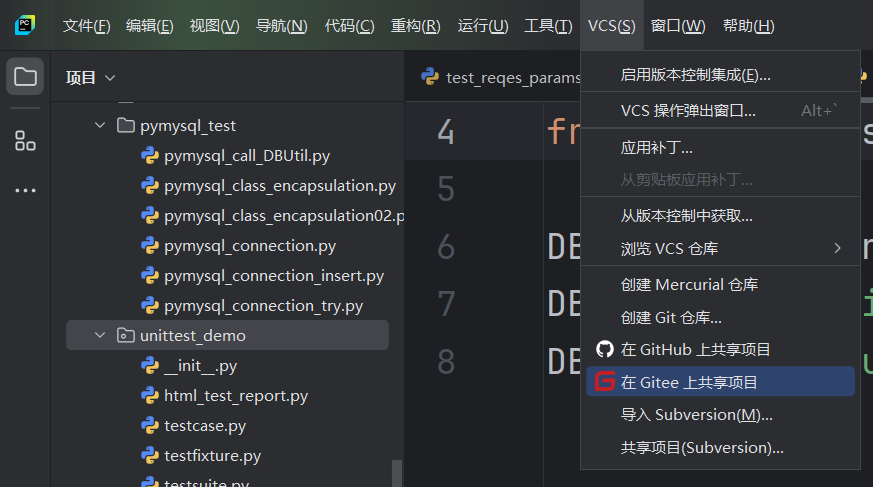Select pymysql_connection.py in project tree
Screen dimensions: 873x487
click(x=250, y=246)
